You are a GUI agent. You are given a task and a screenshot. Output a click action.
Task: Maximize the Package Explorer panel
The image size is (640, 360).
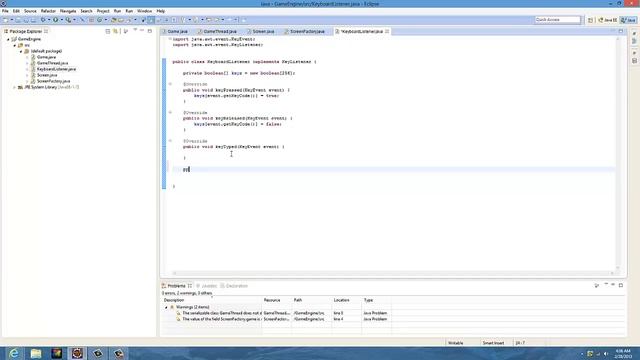click(150, 31)
